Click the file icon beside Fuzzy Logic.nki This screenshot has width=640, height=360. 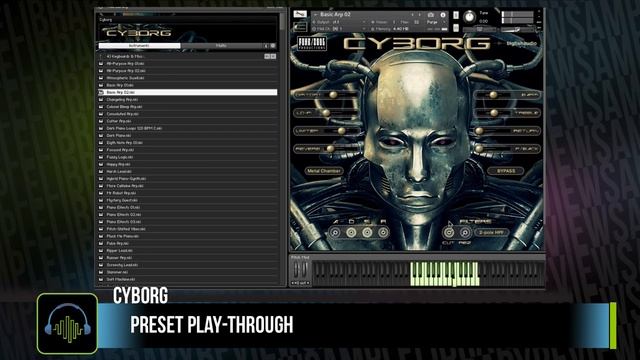click(x=101, y=157)
